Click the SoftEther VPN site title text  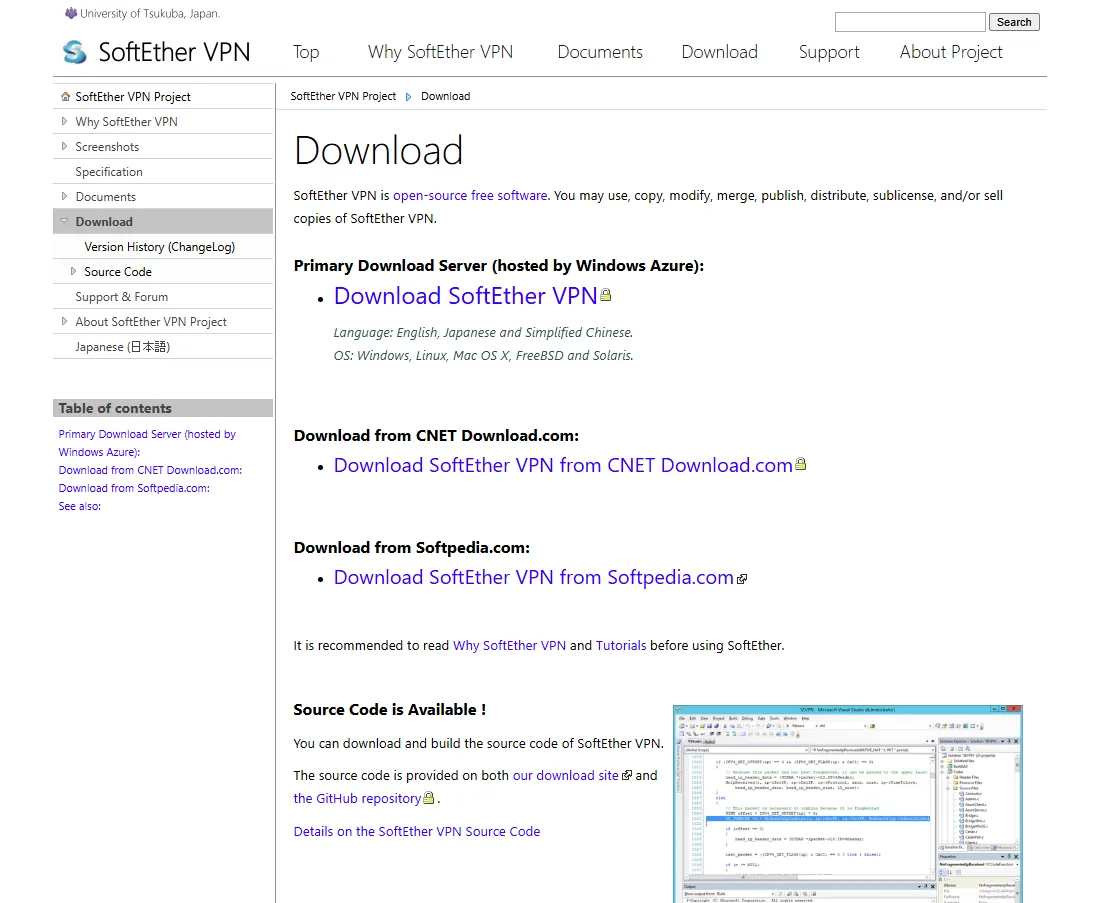(x=174, y=52)
